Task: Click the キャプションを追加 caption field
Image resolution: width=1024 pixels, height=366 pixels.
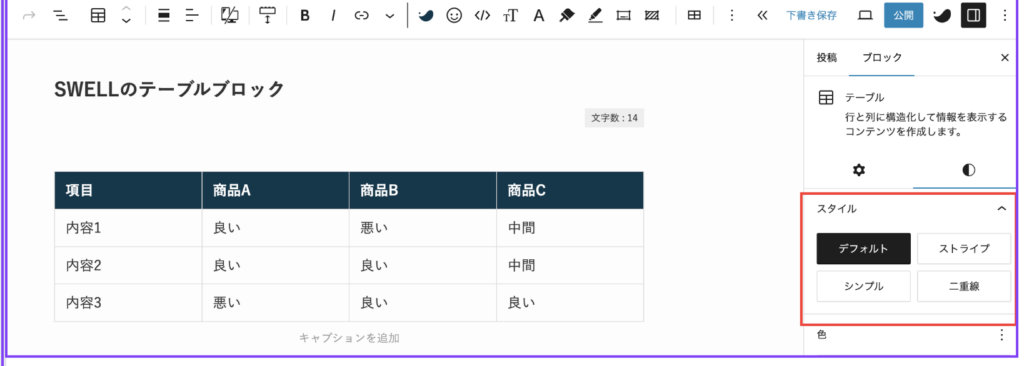Action: [x=349, y=338]
